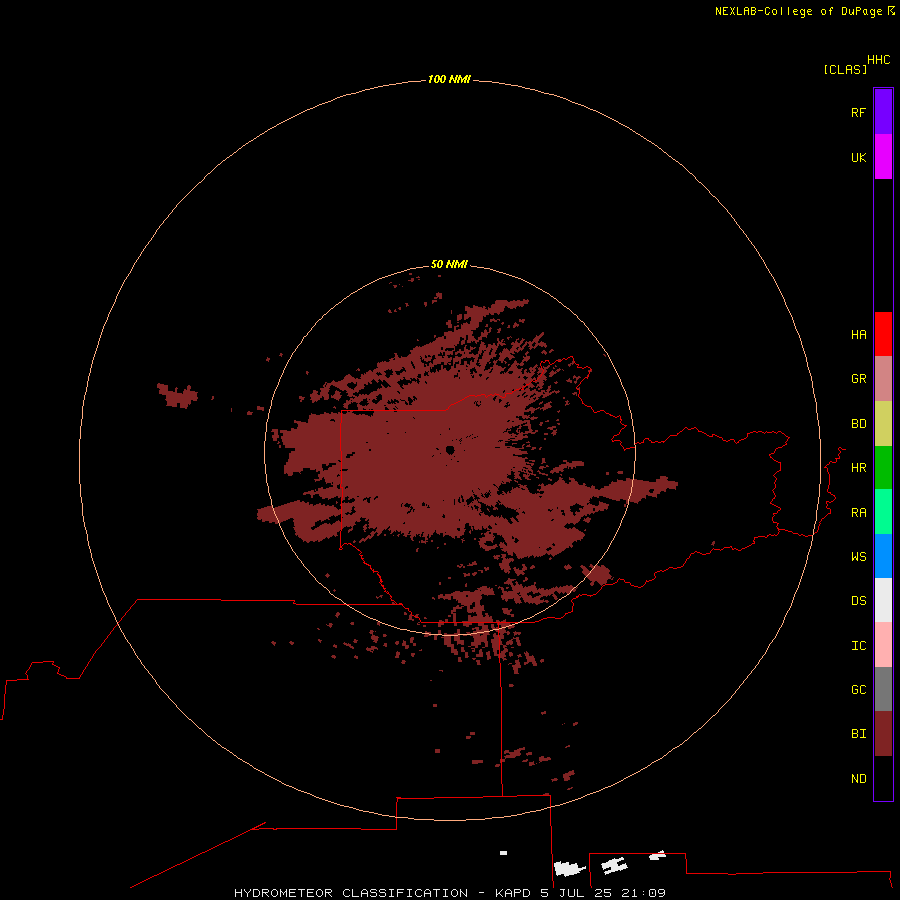Click the GC gray legend swatch
Viewport: 900px width, 900px height.
pyautogui.click(x=883, y=689)
